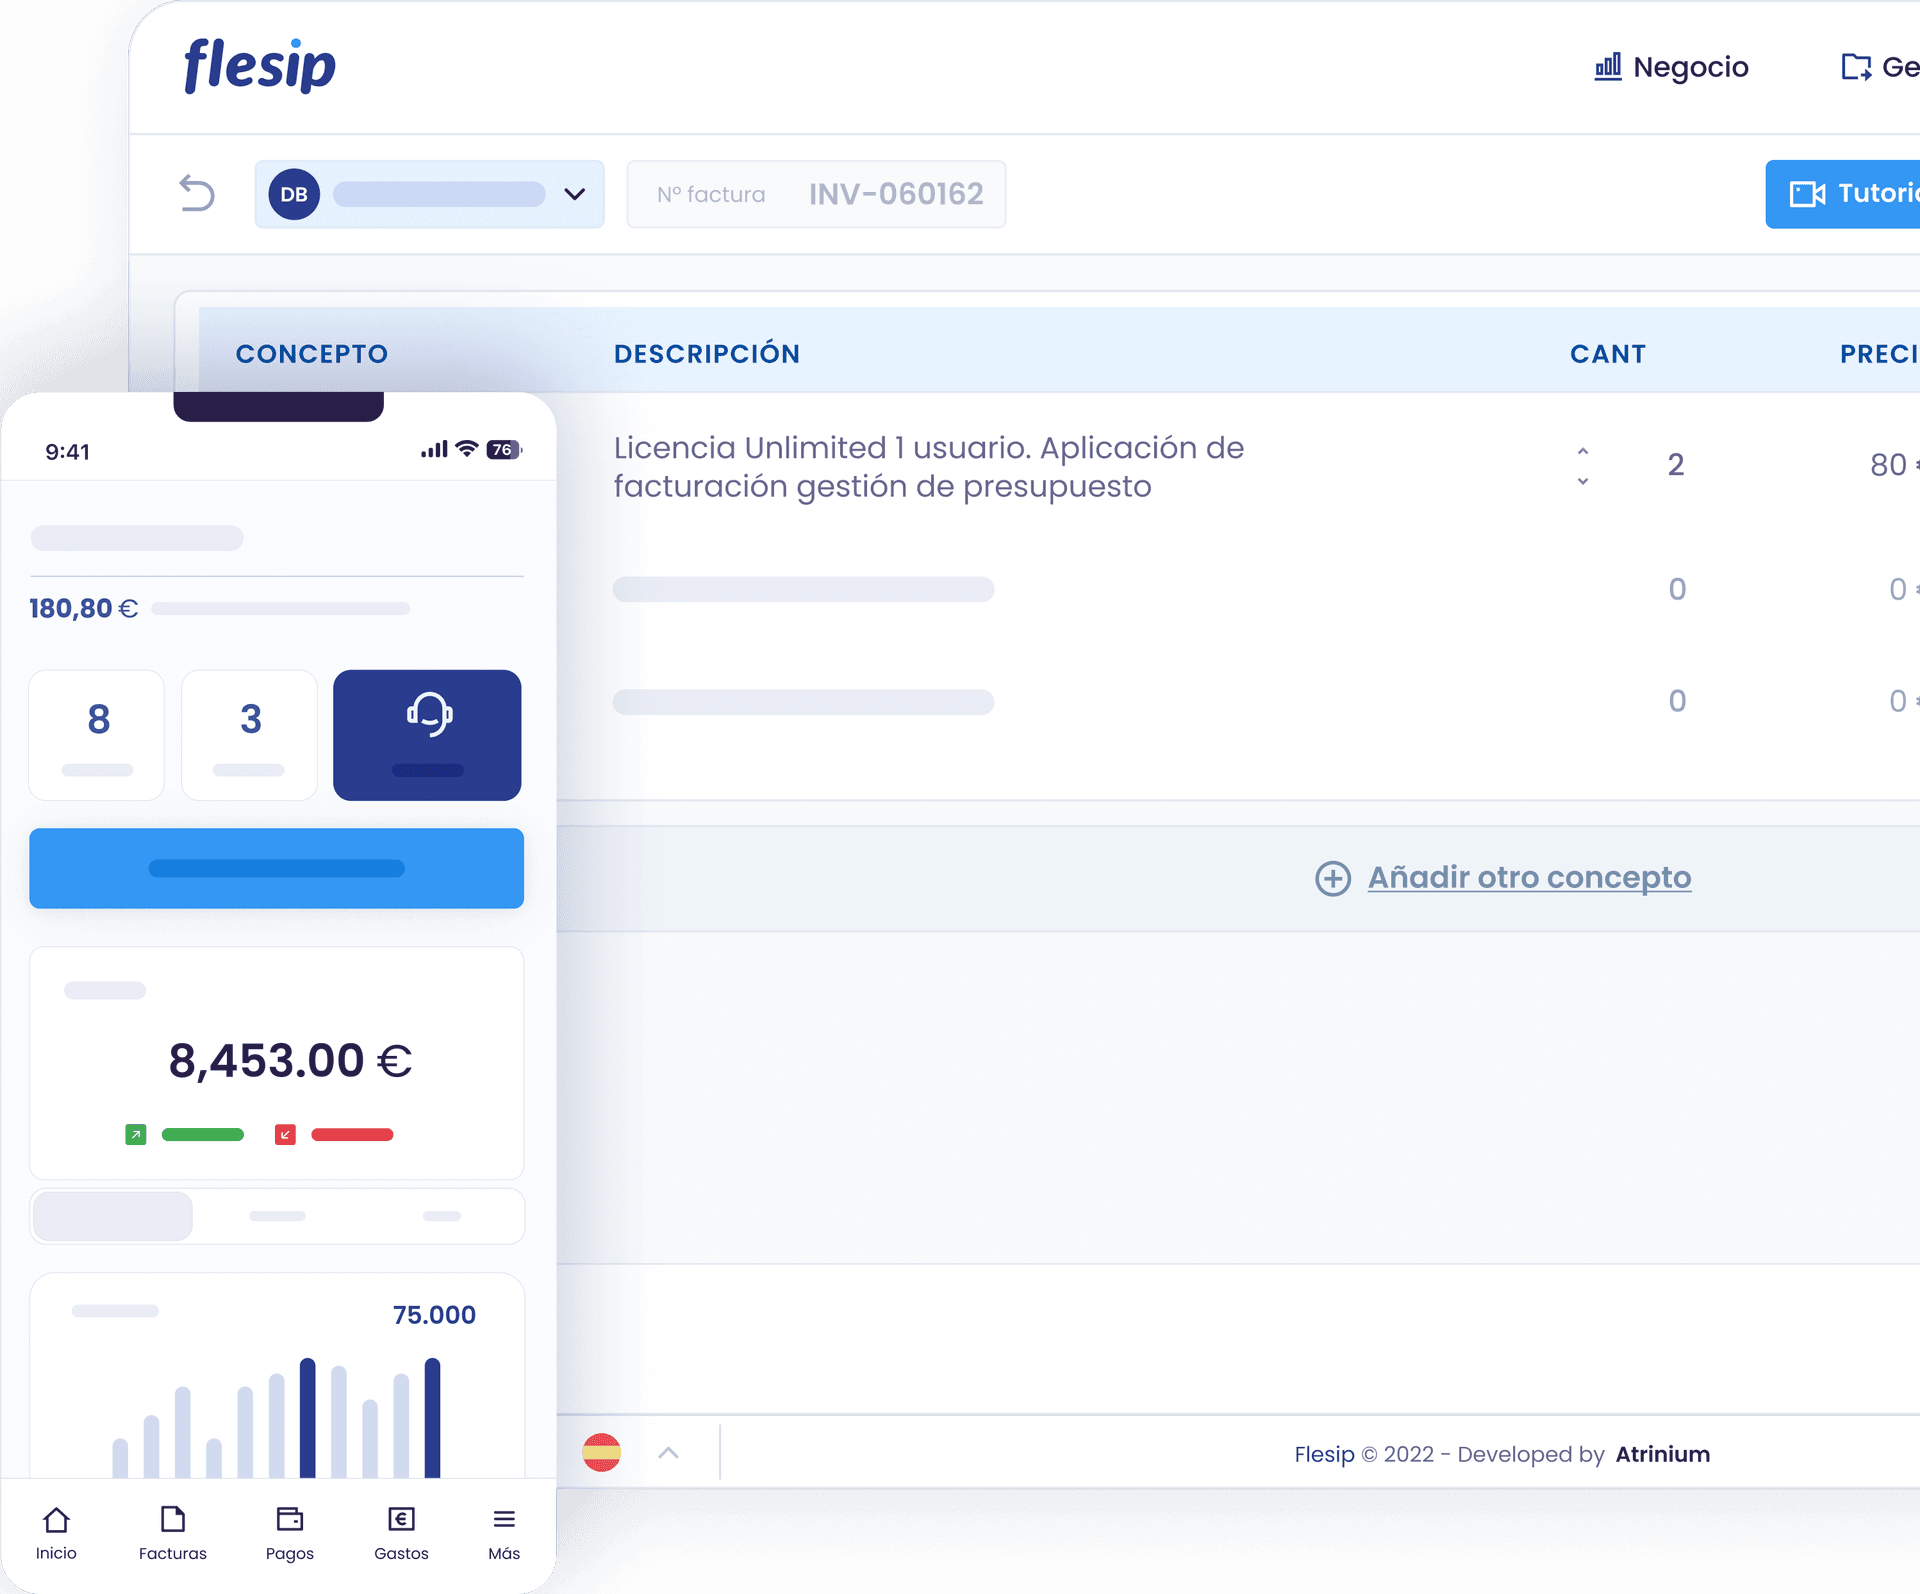Collapse the footer with the chevron-up arrow
This screenshot has width=1920, height=1594.
(x=668, y=1453)
